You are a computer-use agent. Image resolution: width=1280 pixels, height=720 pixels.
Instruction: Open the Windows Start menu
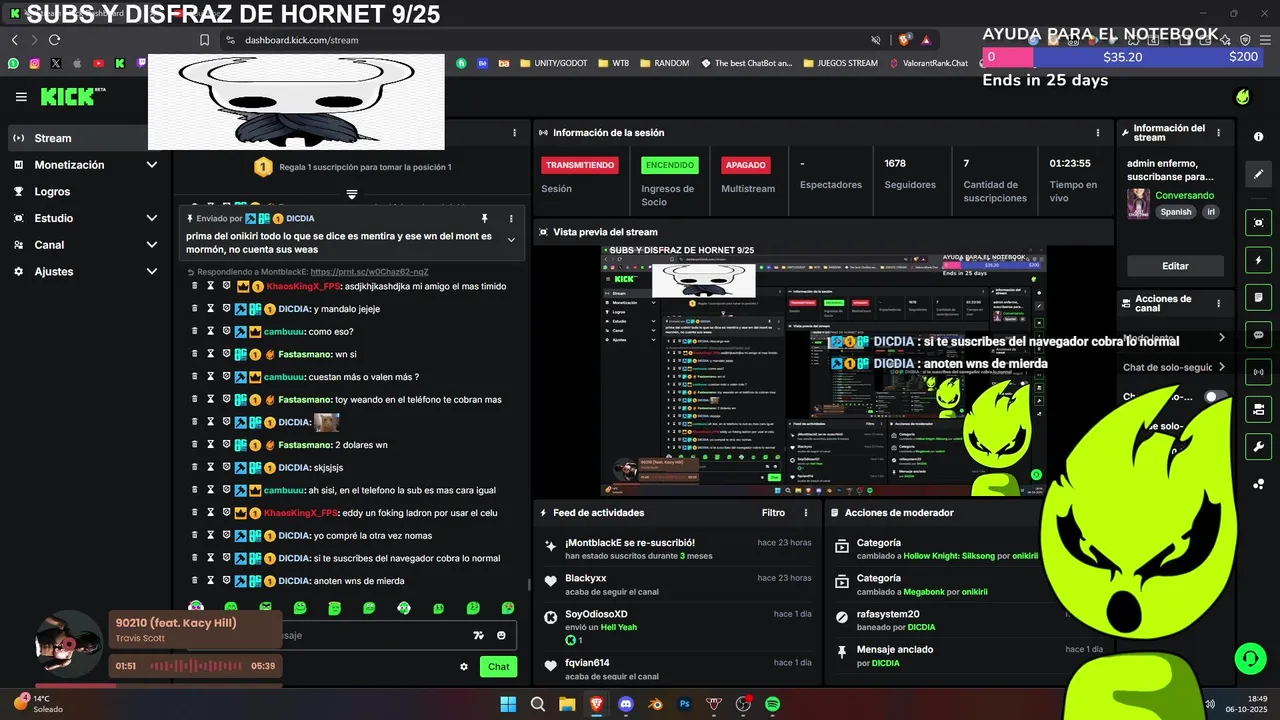[508, 704]
